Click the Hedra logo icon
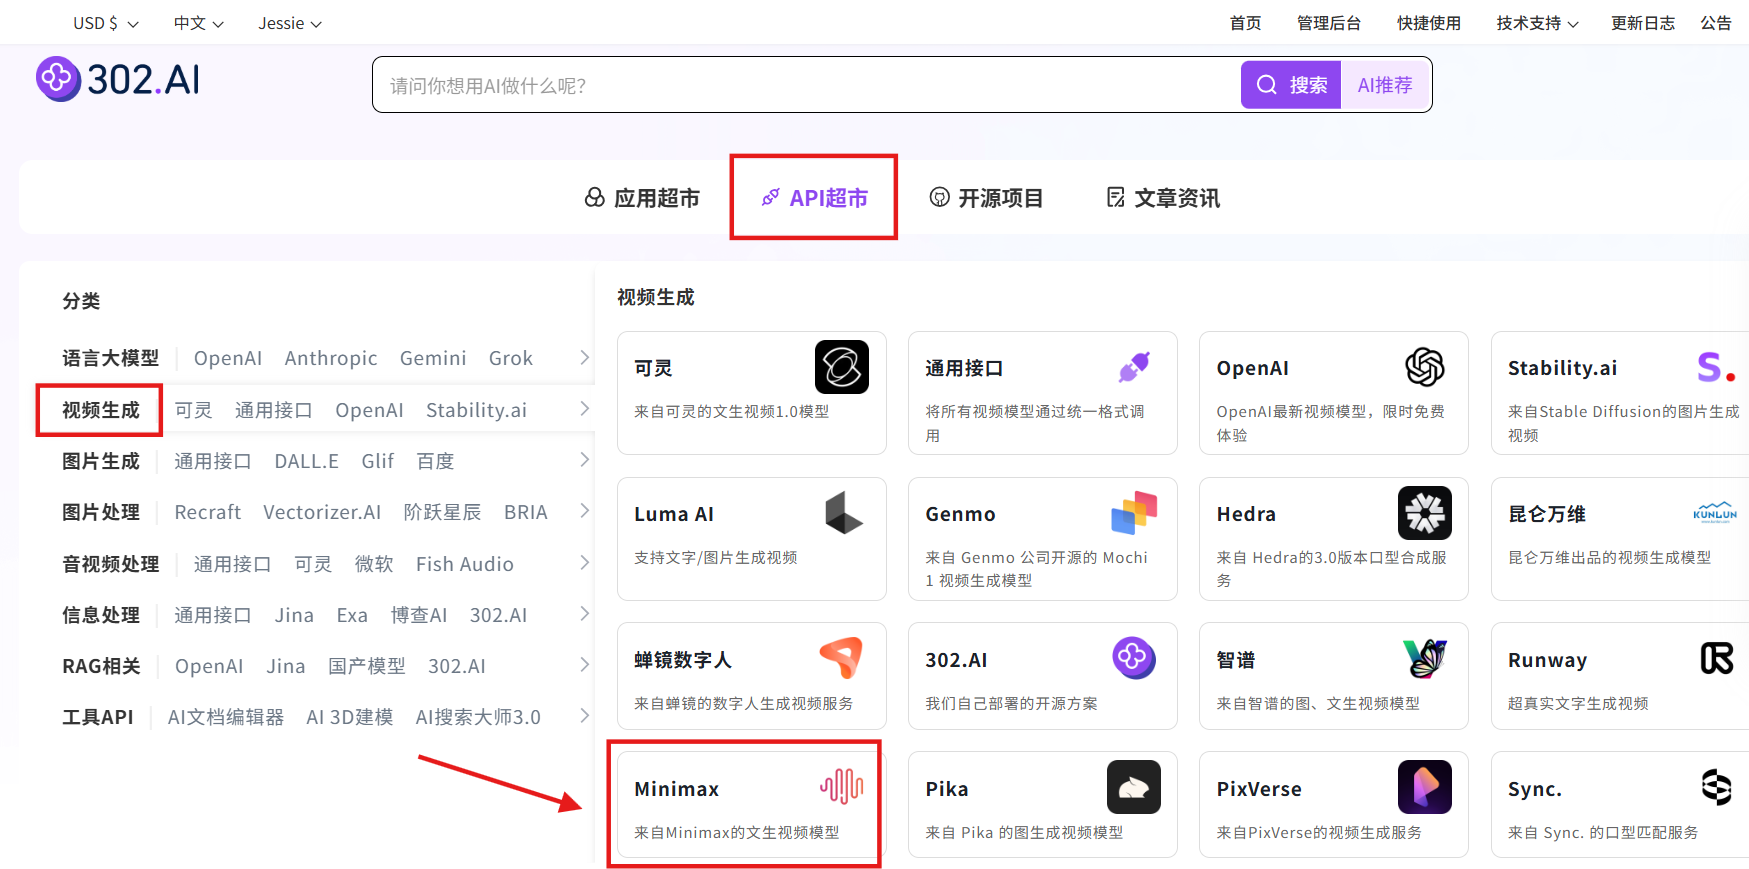Image resolution: width=1749 pixels, height=869 pixels. click(x=1425, y=512)
